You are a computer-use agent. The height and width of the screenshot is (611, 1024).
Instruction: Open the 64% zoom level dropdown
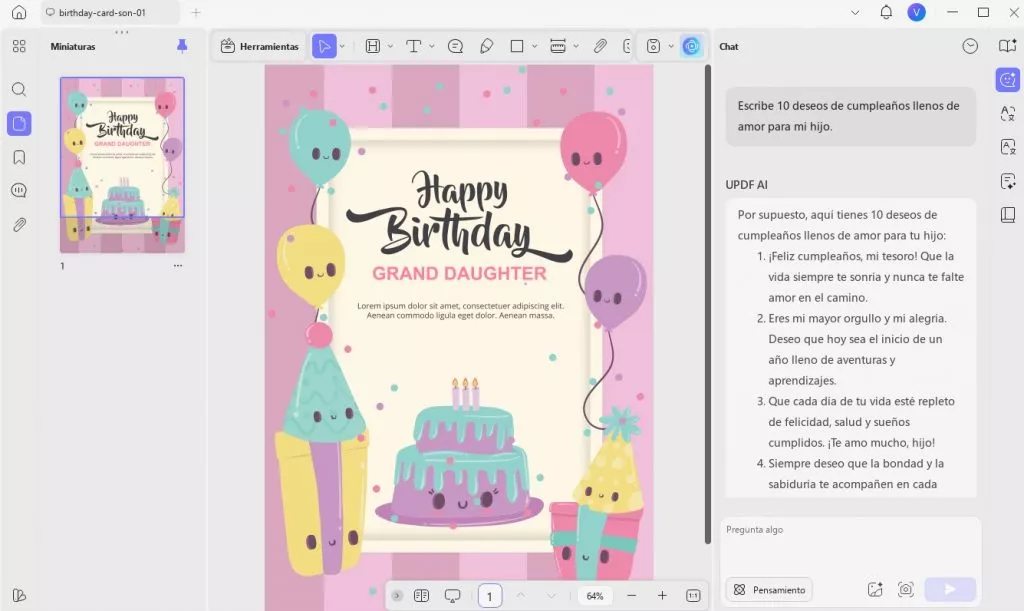pyautogui.click(x=595, y=595)
